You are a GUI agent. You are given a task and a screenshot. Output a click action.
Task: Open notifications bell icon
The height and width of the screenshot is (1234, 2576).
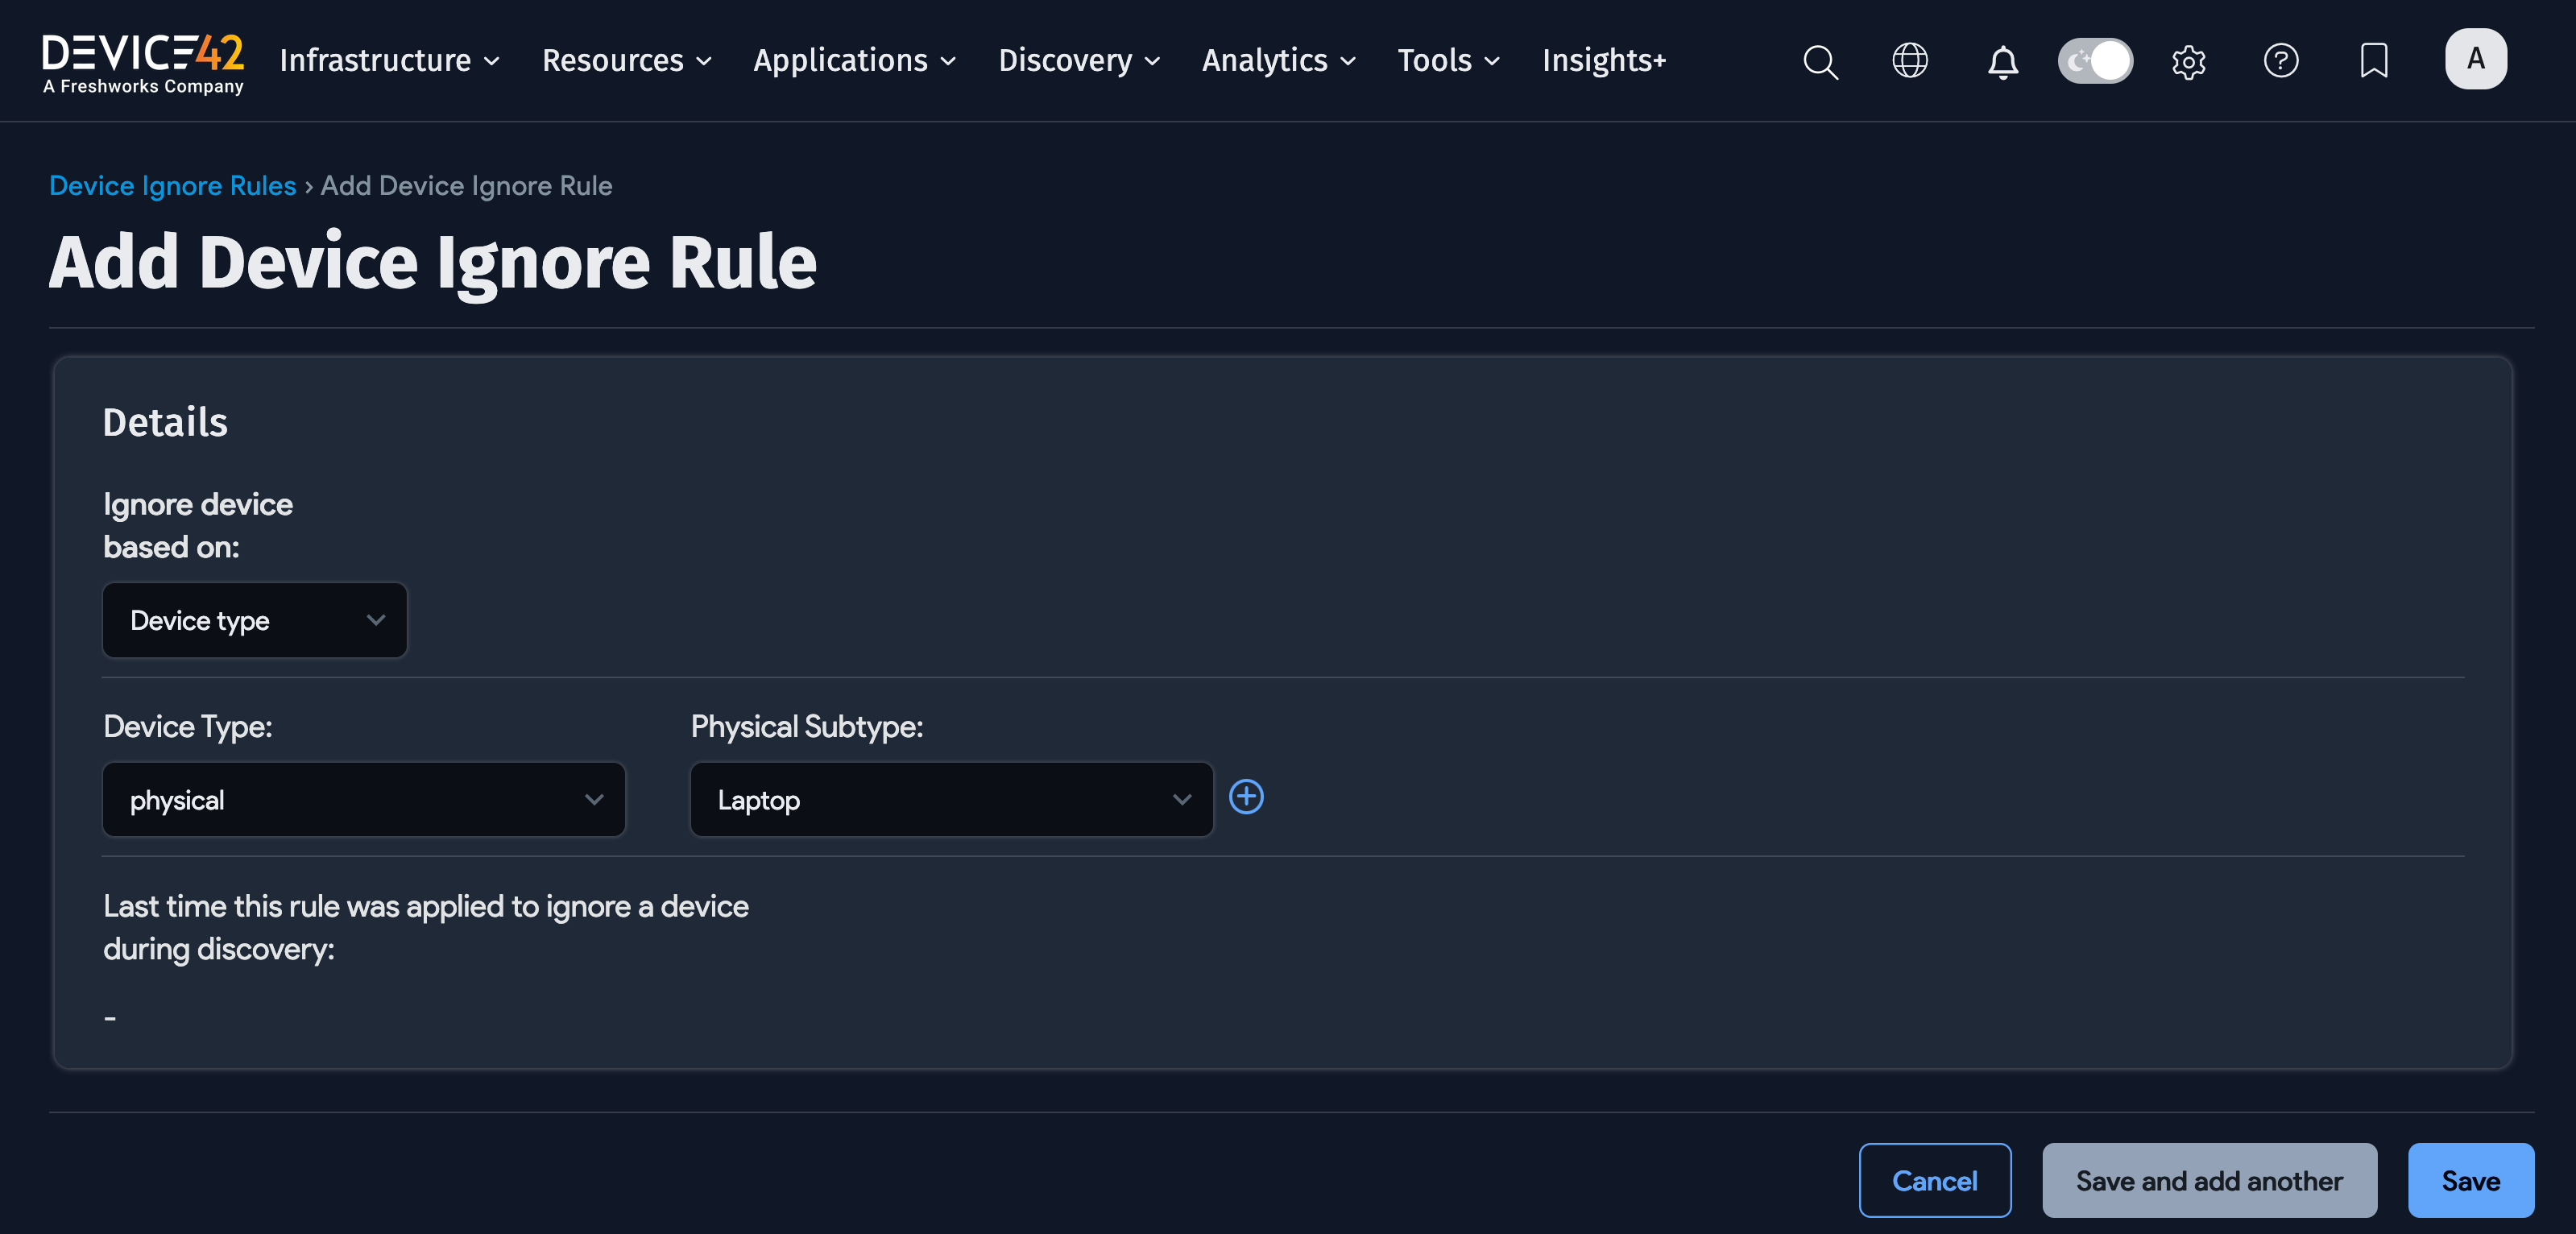pyautogui.click(x=2002, y=62)
